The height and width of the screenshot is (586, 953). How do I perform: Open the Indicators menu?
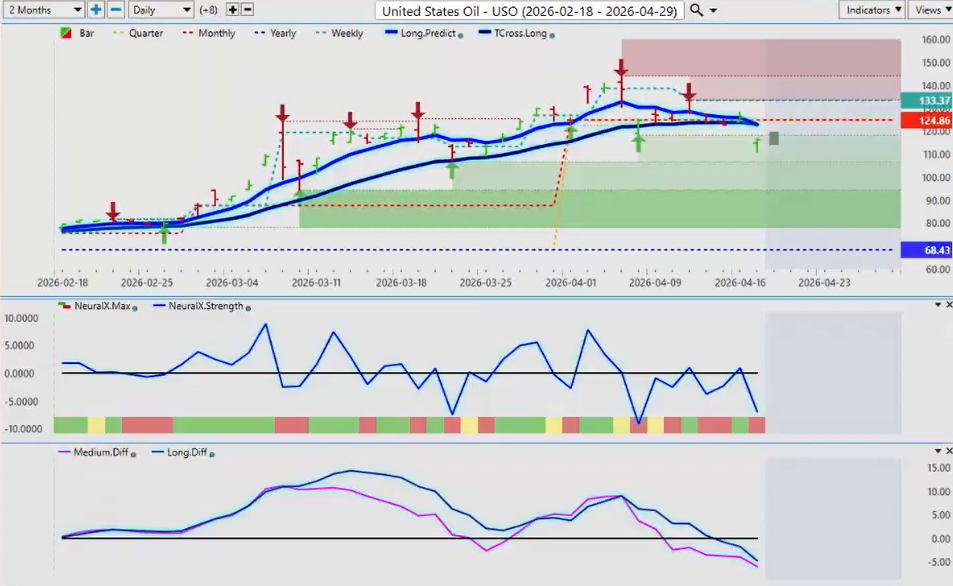pyautogui.click(x=871, y=9)
